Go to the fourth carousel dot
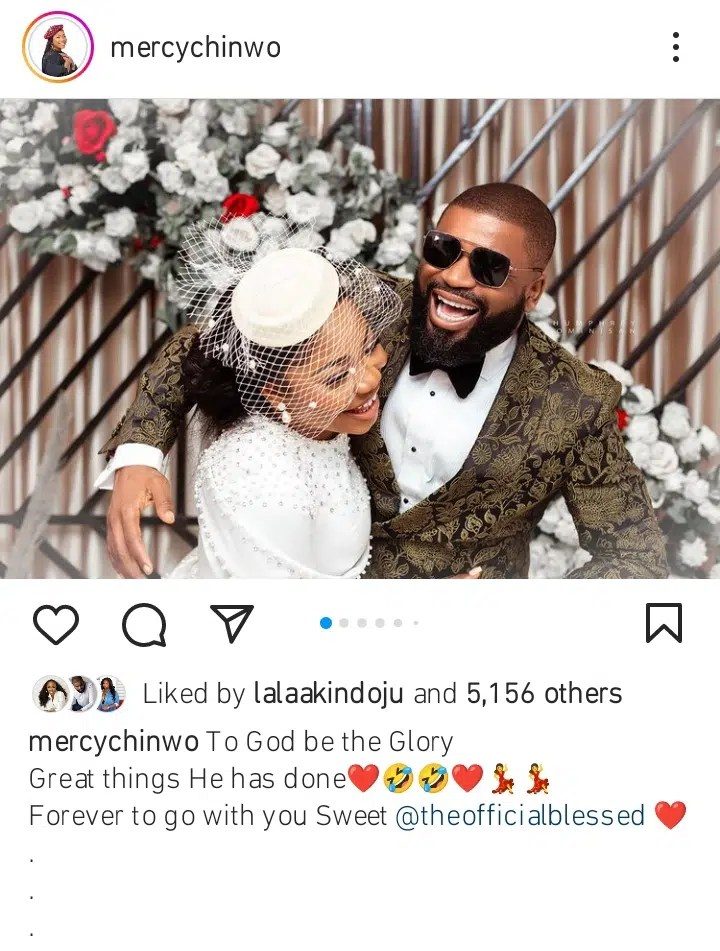Screen dimensions: 720x951 click(380, 623)
